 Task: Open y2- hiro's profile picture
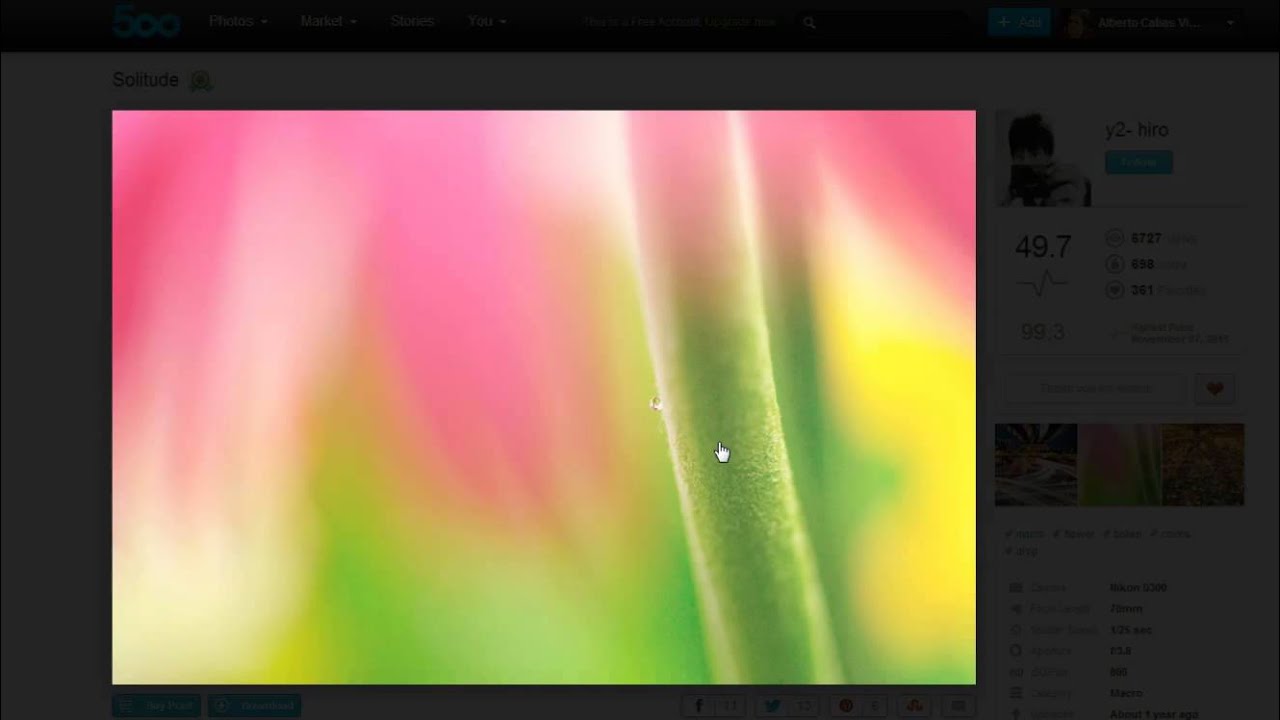1043,158
